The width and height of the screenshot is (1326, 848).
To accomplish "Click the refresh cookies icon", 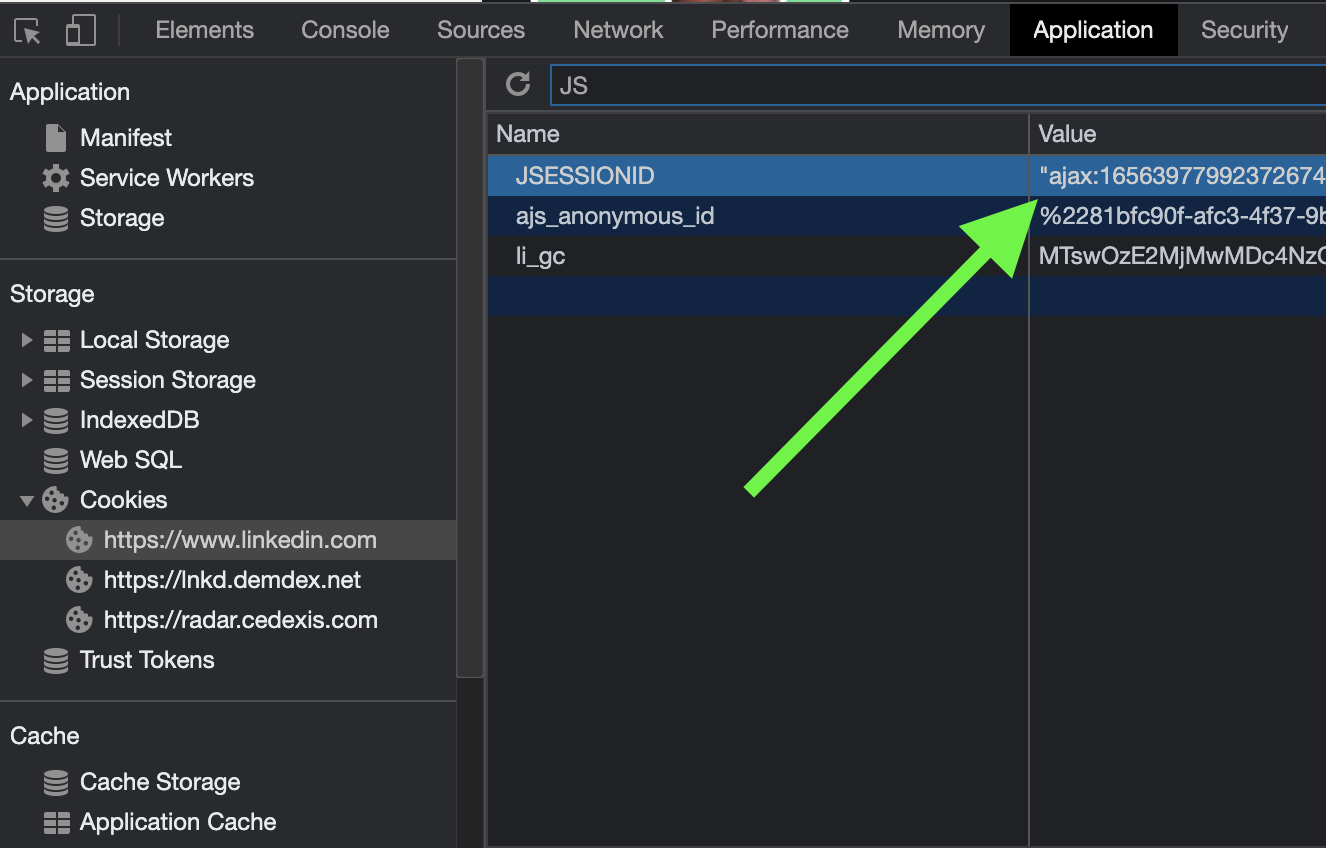I will pos(518,84).
